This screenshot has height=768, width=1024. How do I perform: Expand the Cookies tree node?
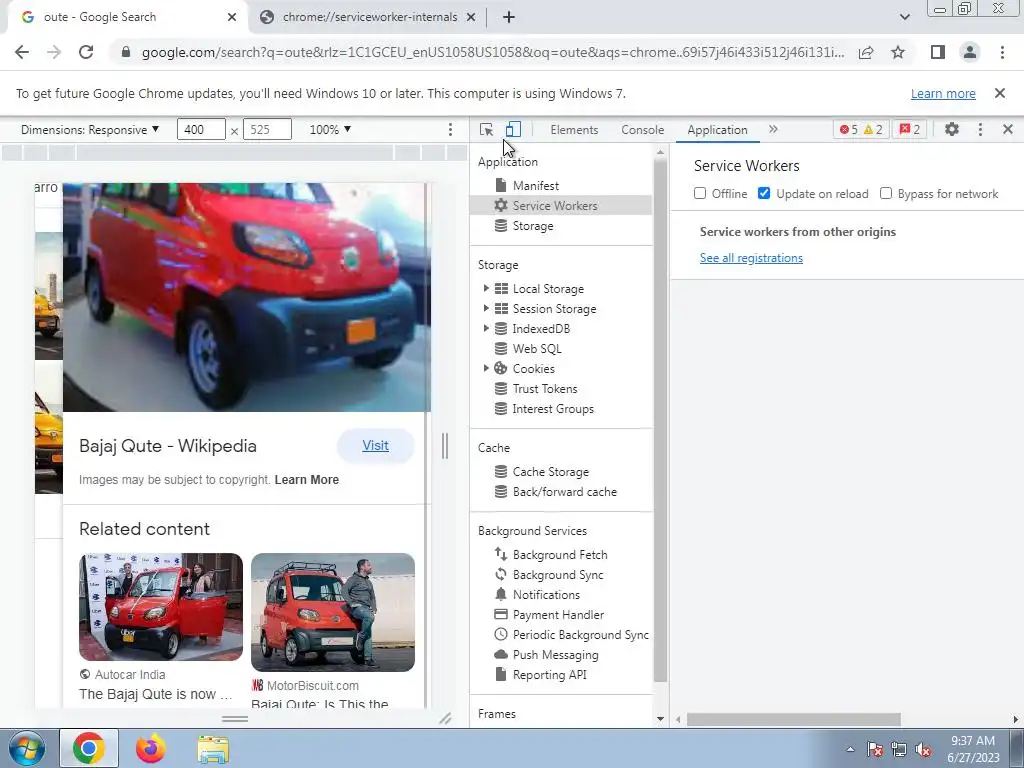pyautogui.click(x=486, y=368)
